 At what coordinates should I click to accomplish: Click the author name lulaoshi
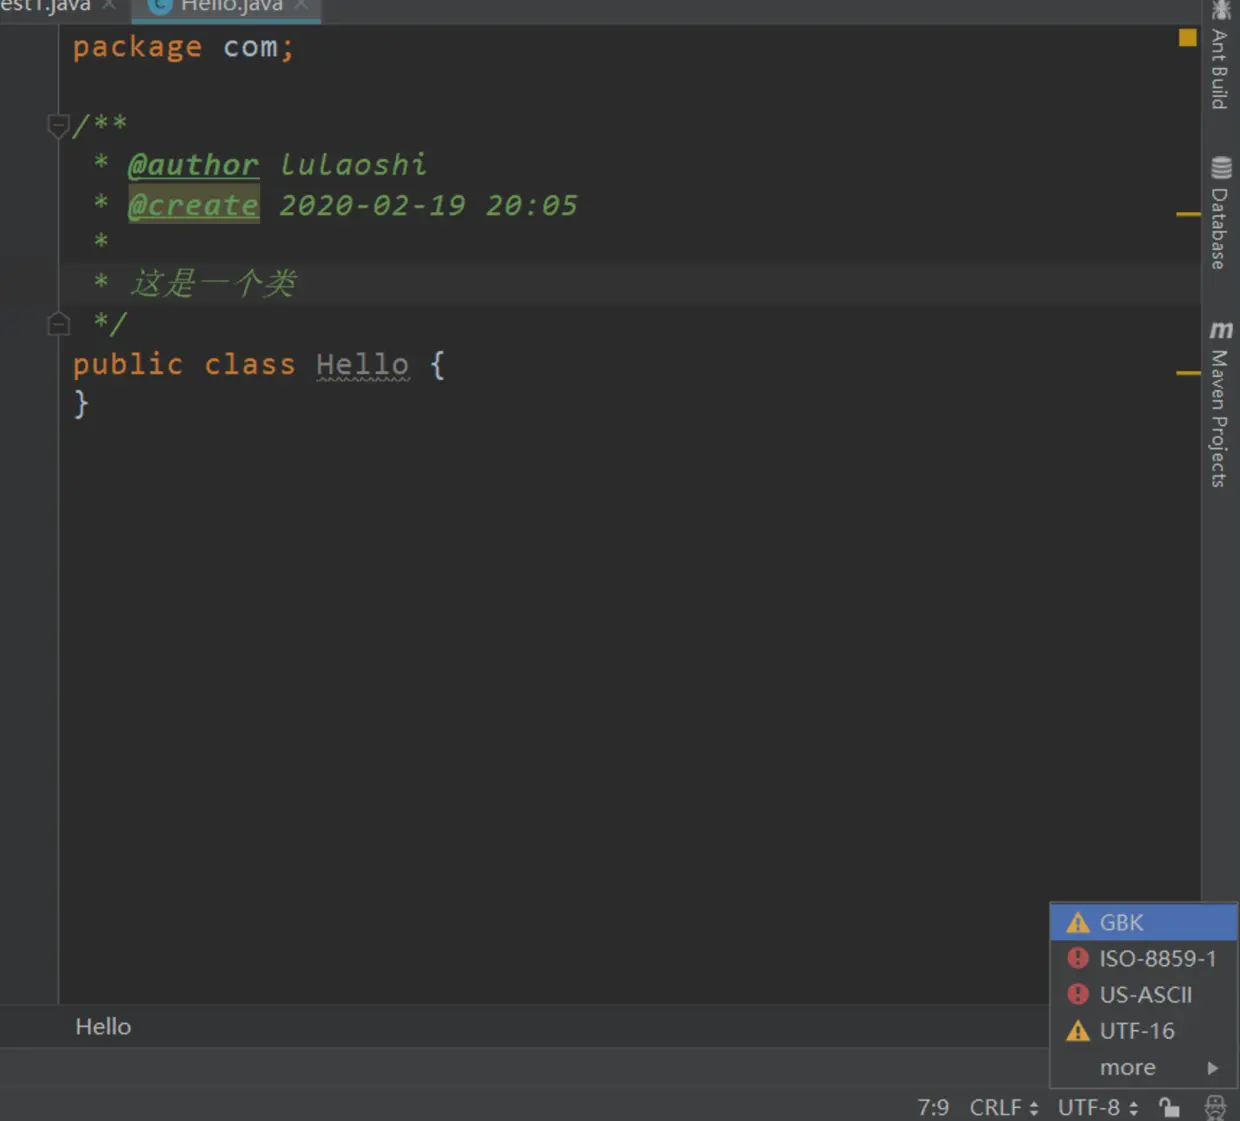tap(353, 164)
